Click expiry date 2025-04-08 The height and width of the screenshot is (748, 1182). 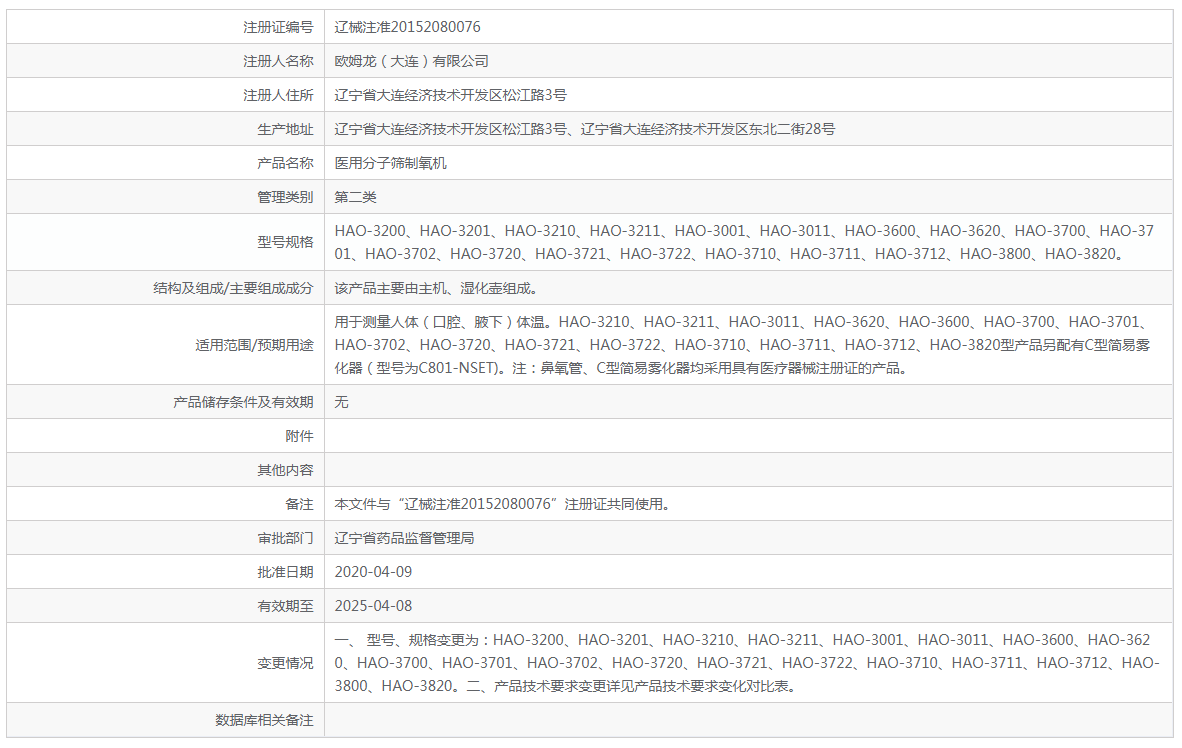[x=373, y=605]
